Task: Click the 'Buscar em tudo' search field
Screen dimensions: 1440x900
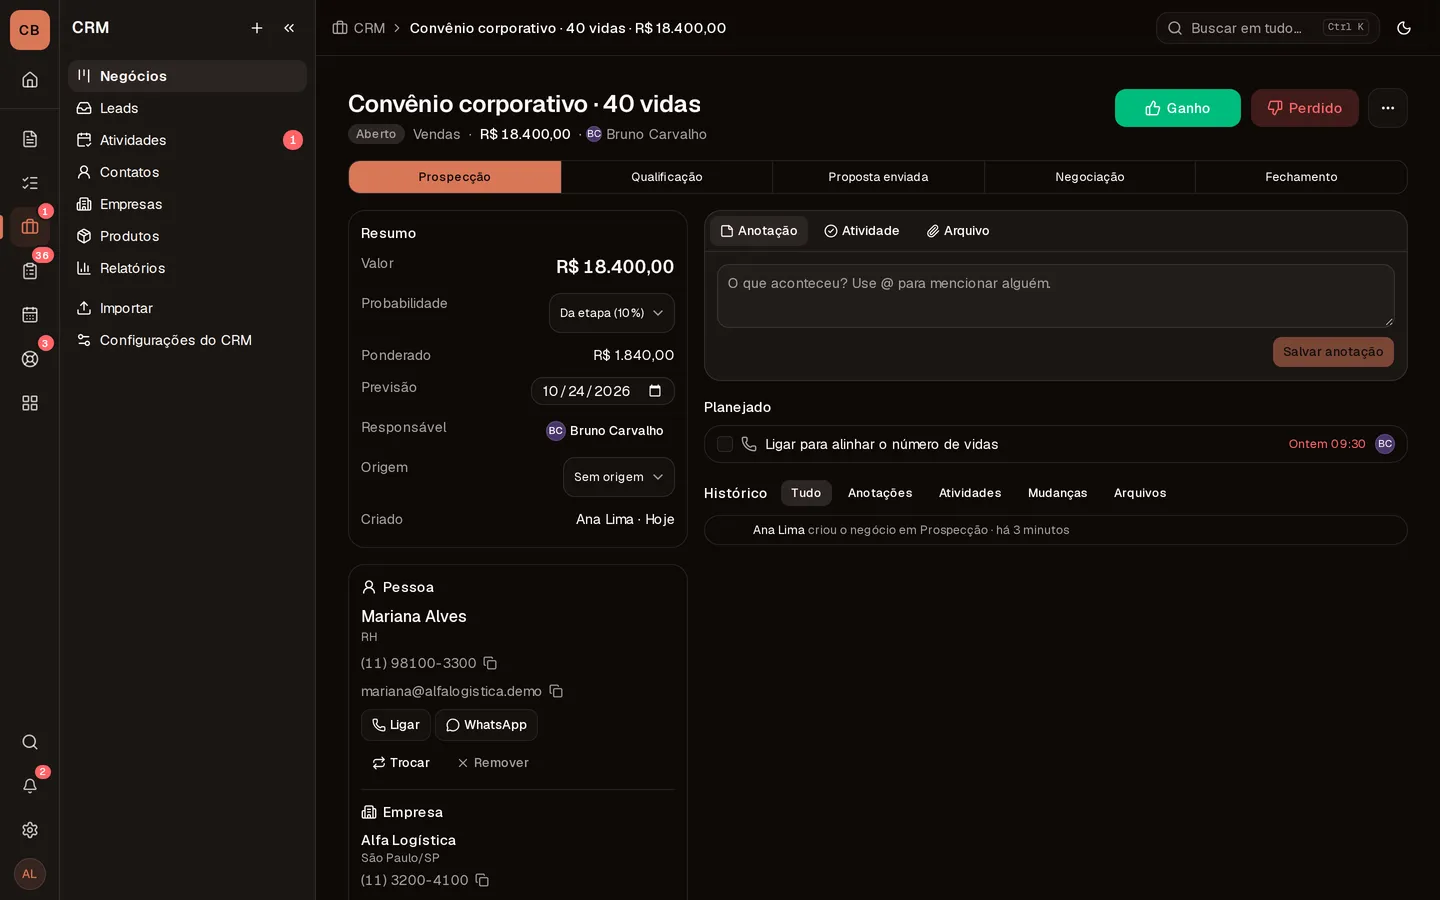Action: click(x=1268, y=28)
